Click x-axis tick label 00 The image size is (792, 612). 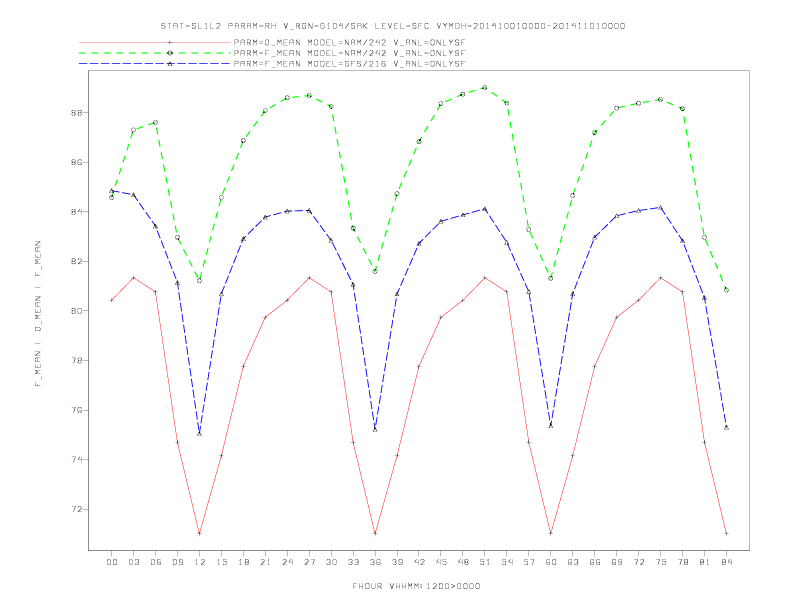click(112, 562)
